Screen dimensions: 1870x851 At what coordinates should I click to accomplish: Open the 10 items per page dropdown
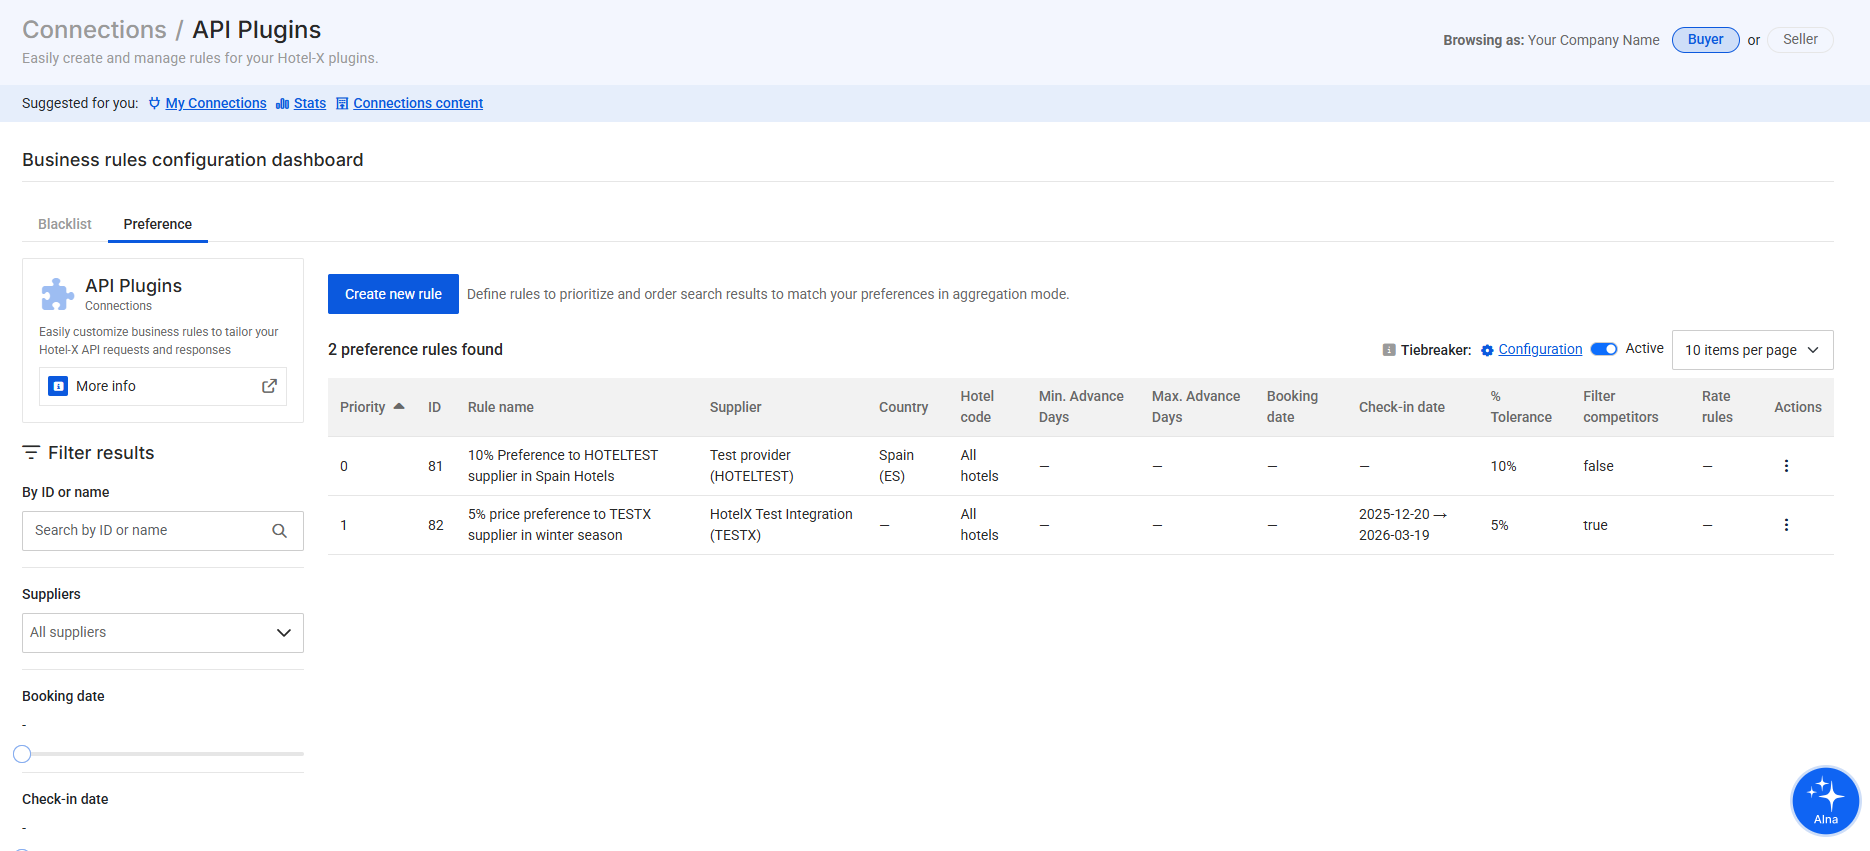pyautogui.click(x=1752, y=350)
